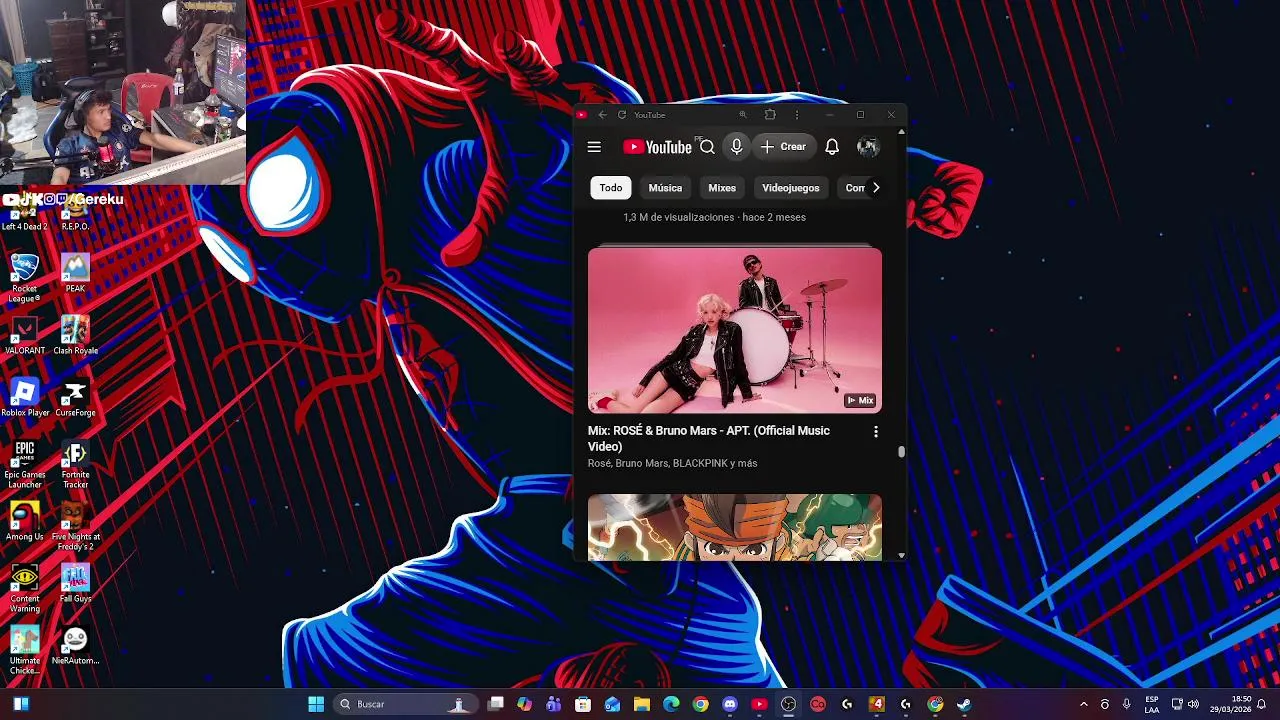
Task: Select the Among Us desktop shortcut
Action: (x=25, y=521)
